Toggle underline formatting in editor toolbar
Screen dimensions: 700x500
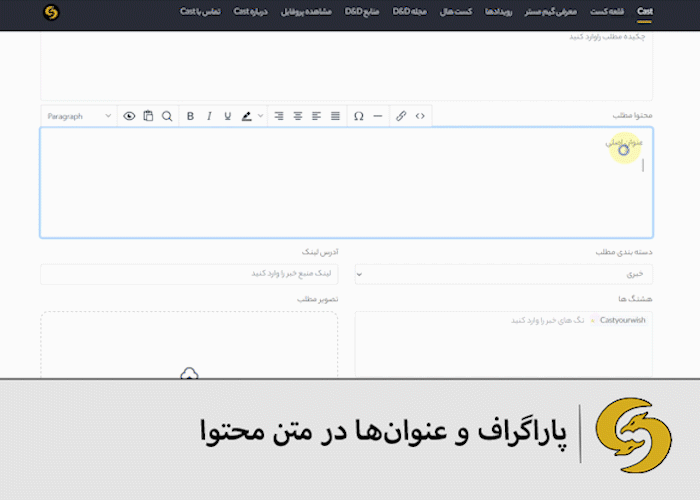click(228, 116)
